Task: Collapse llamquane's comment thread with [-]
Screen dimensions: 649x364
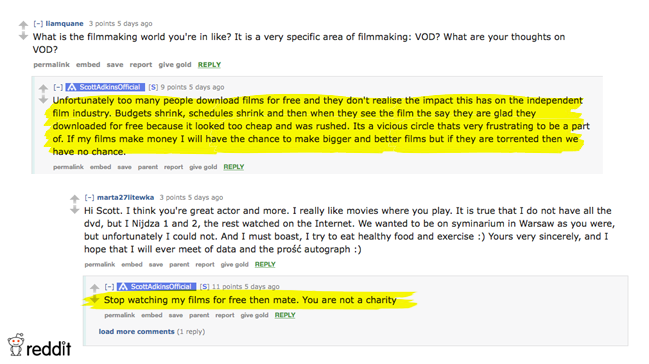Action: [38, 24]
